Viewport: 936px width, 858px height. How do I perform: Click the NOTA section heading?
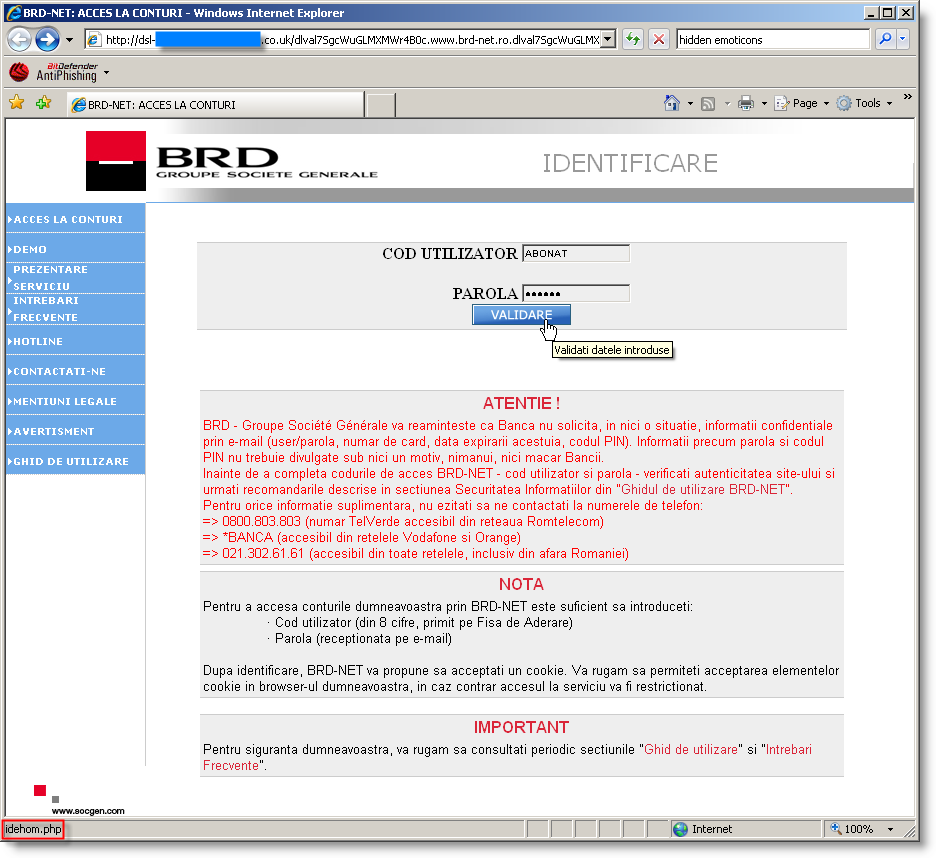(x=521, y=585)
